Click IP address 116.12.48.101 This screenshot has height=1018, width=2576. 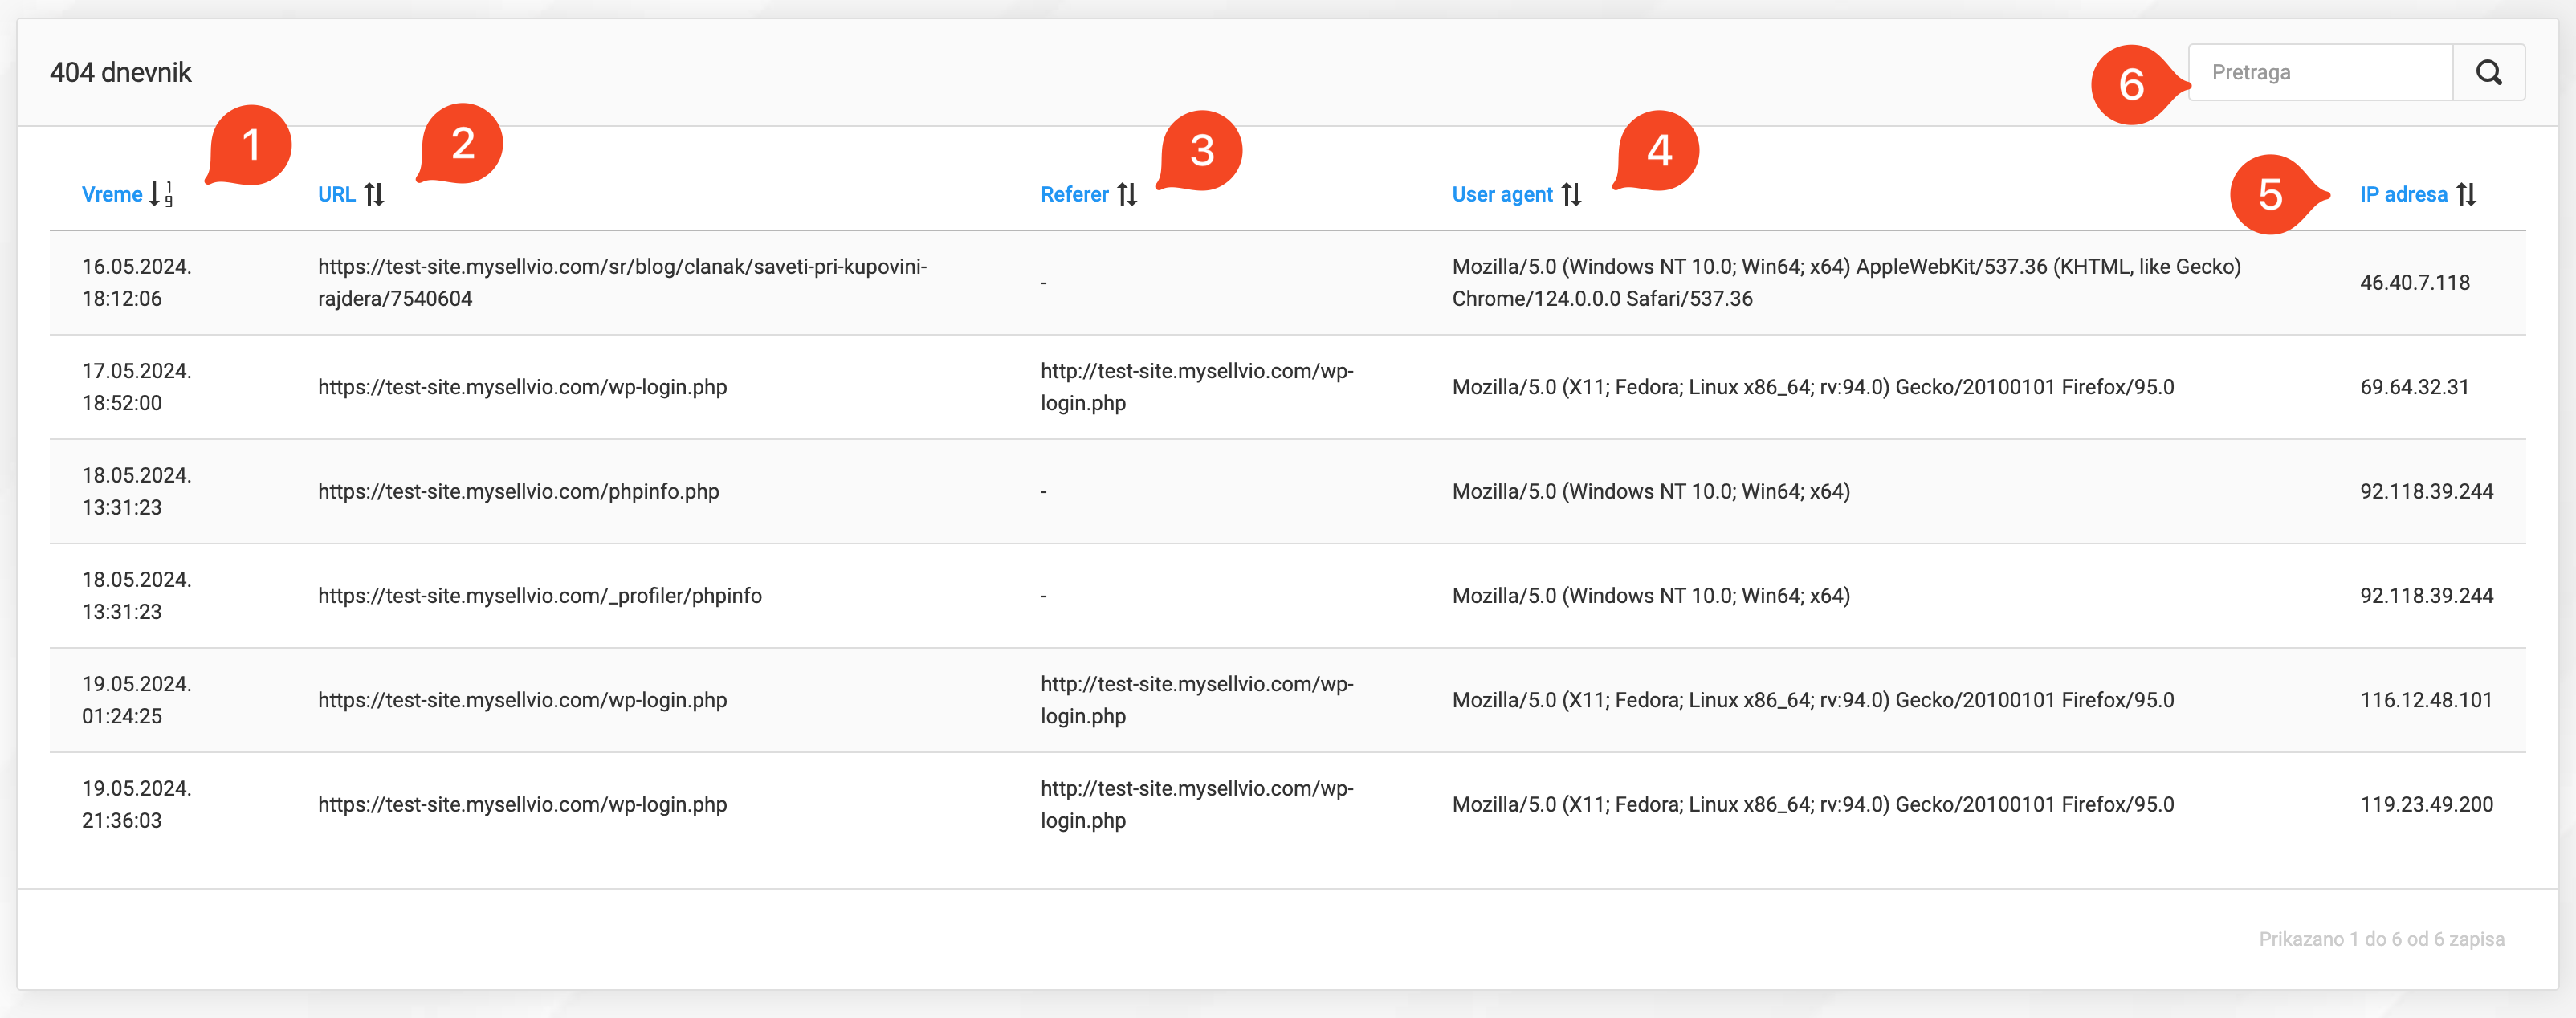point(2425,700)
